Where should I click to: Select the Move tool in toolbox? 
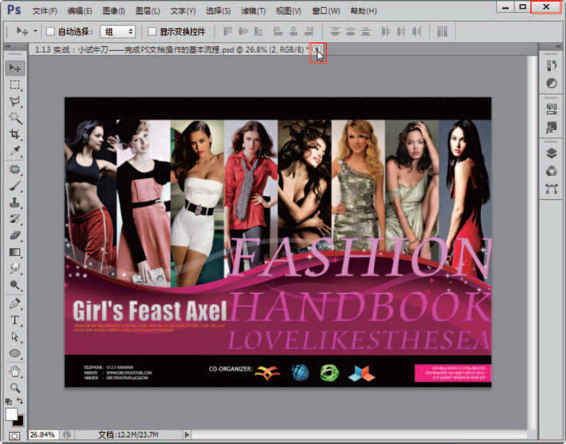click(15, 68)
